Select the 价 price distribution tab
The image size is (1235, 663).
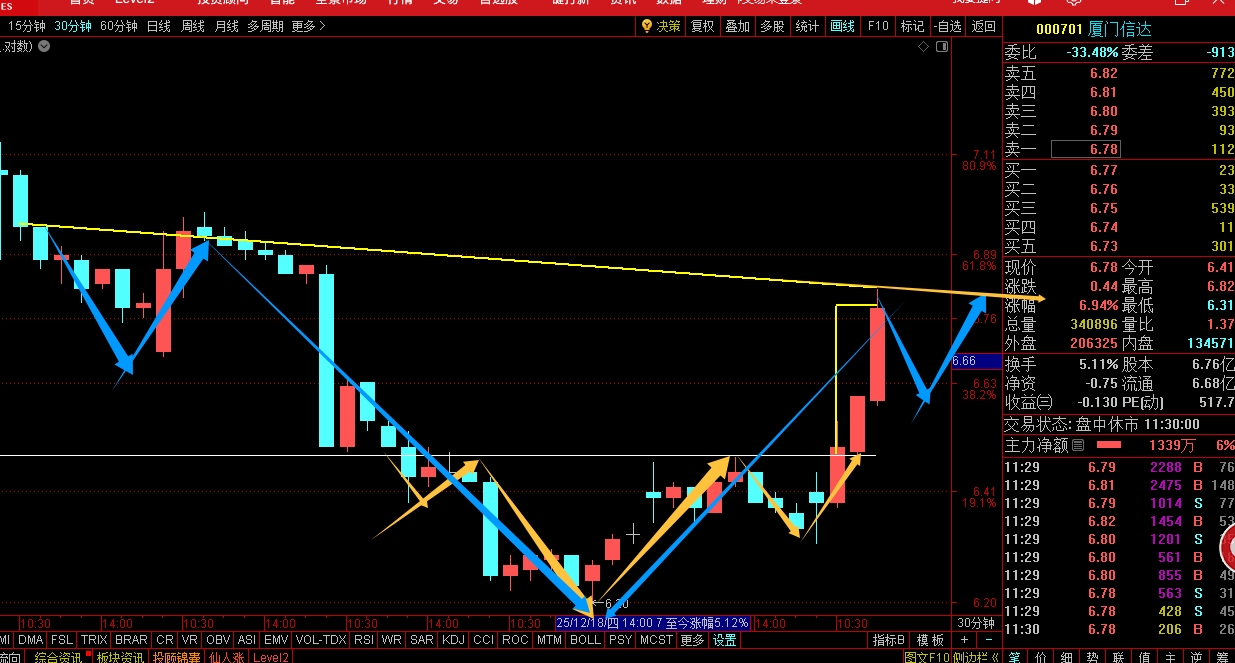tap(1040, 656)
